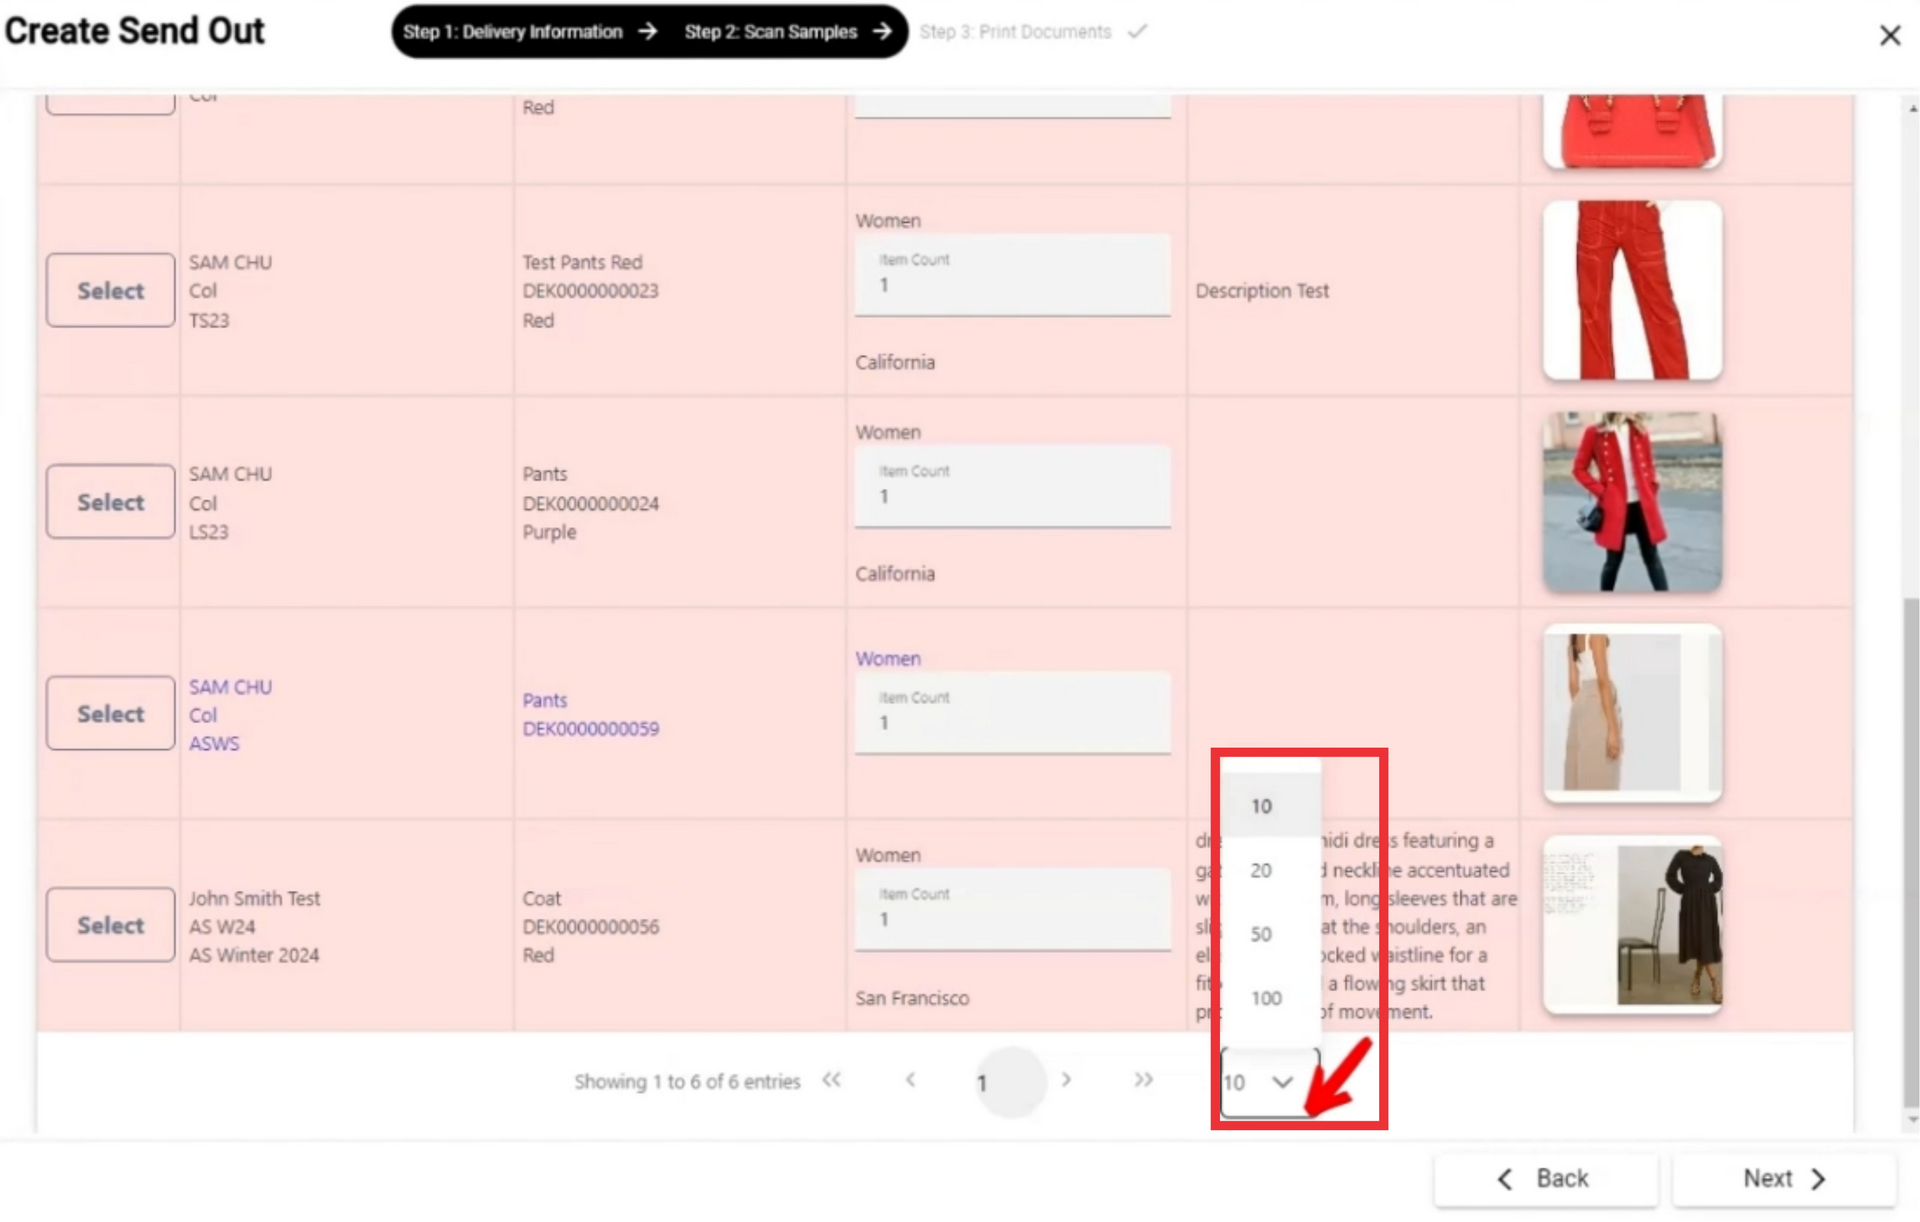Viewport: 1920px width, 1222px height.
Task: Select the Test Pants Red DEK0000000023 row
Action: tap(110, 291)
